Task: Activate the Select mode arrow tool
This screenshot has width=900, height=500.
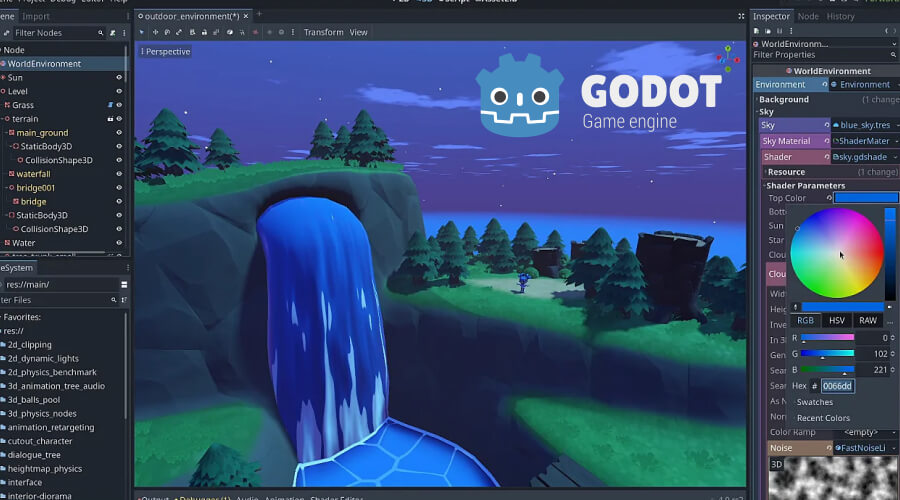Action: pyautogui.click(x=142, y=32)
